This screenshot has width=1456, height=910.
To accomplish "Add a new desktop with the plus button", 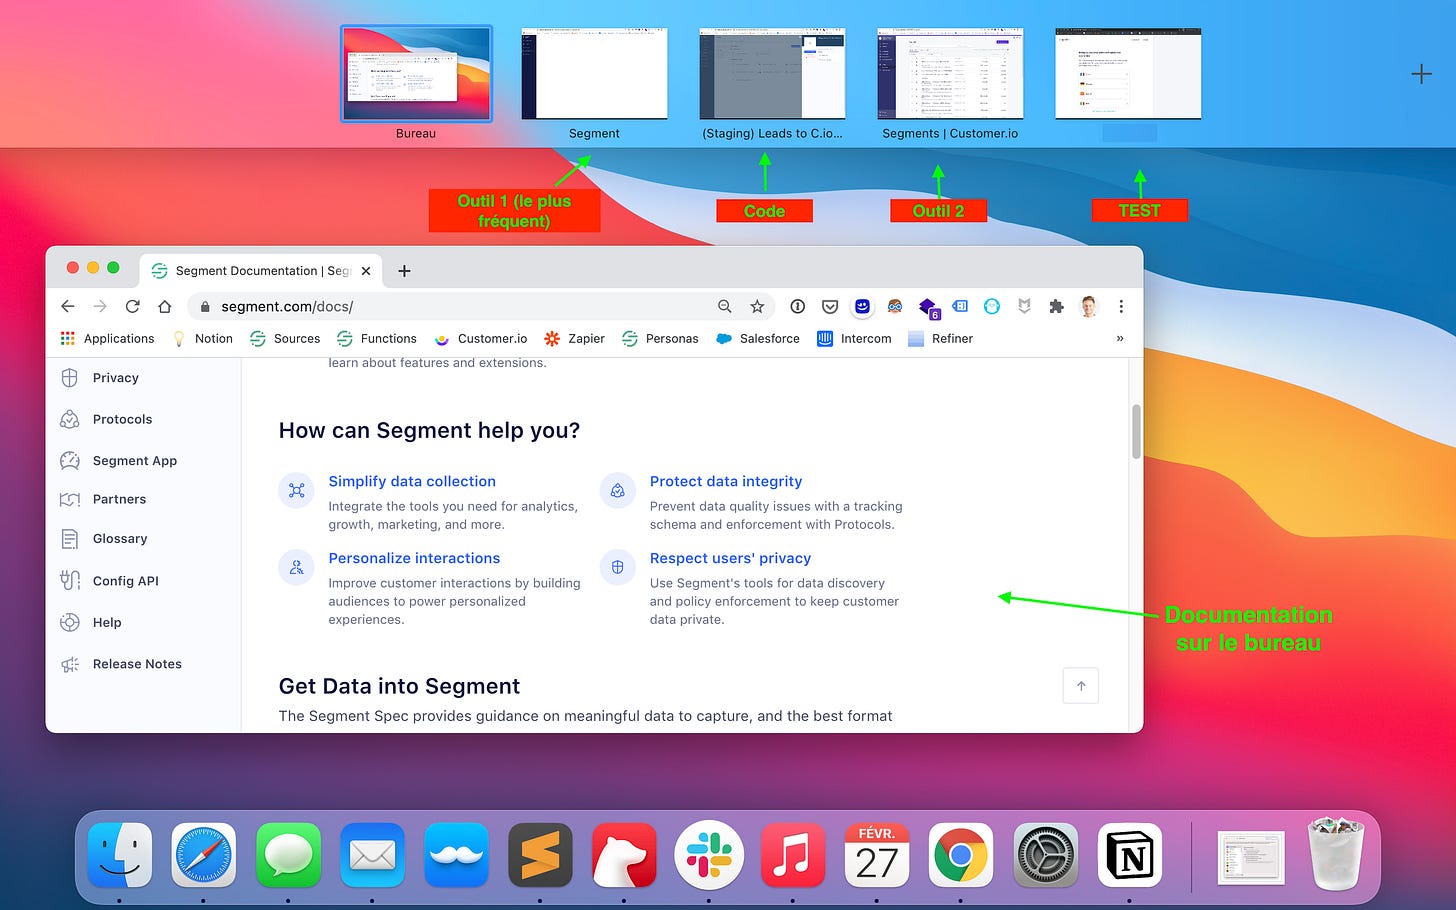I will click(1421, 74).
